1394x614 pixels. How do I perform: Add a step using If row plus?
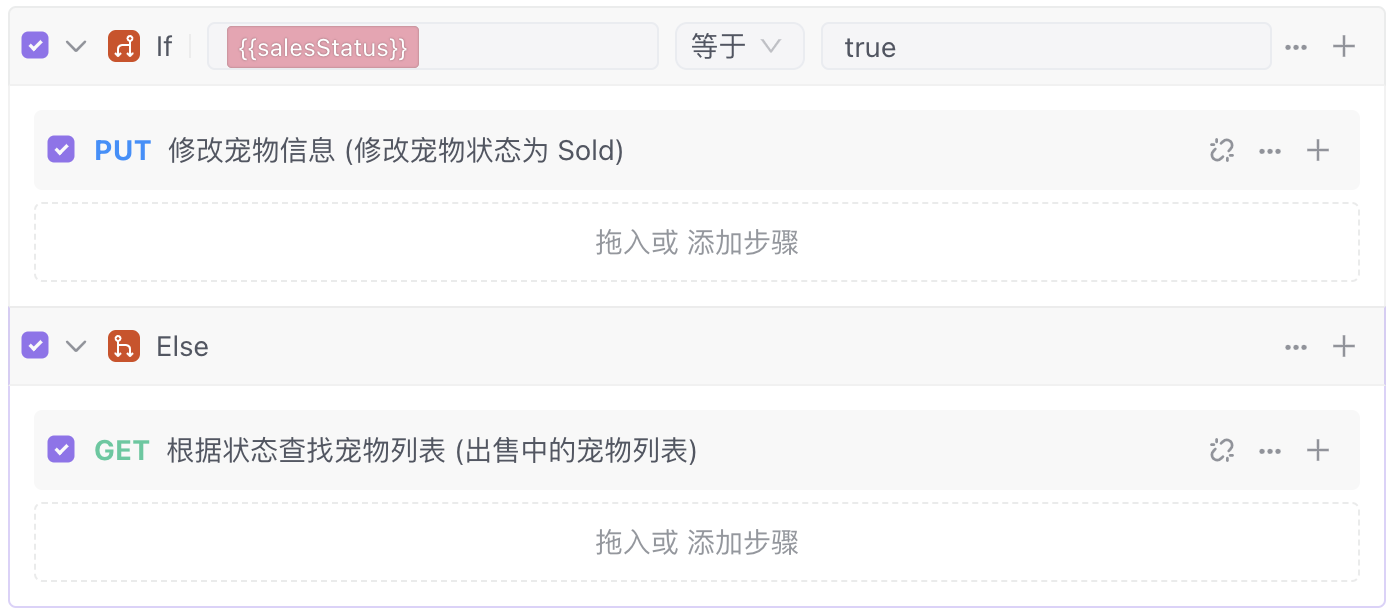(x=1344, y=46)
